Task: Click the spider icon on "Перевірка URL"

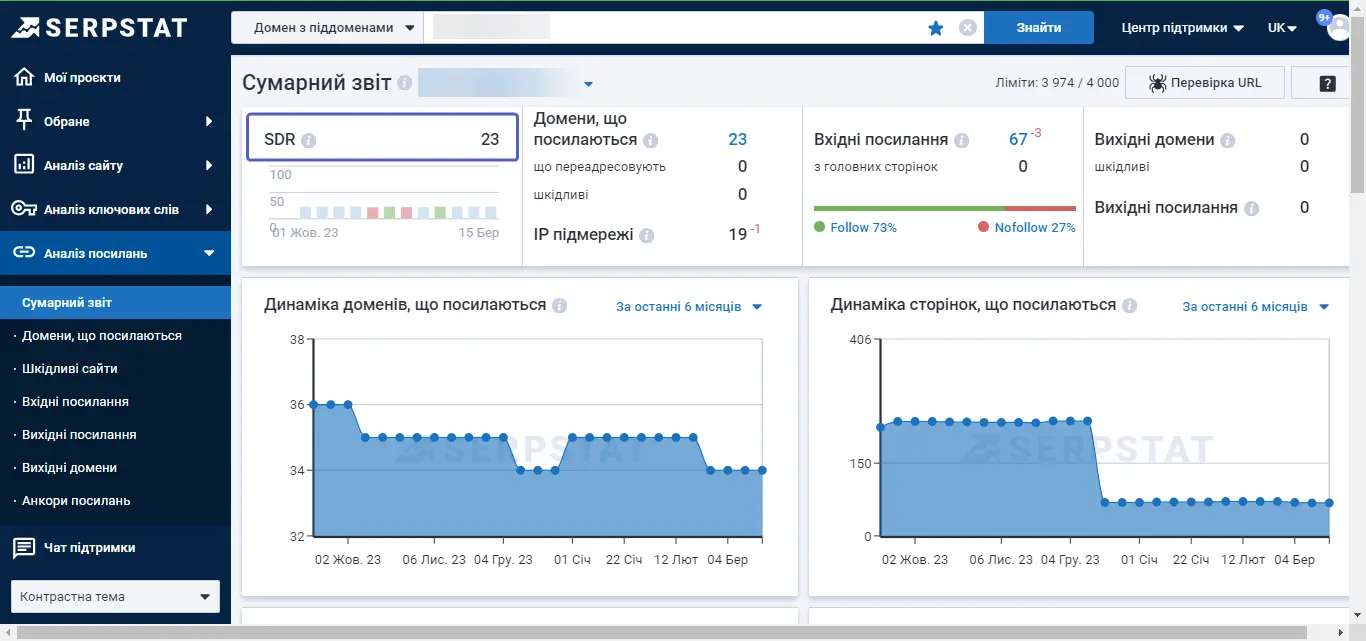Action: pos(1159,82)
